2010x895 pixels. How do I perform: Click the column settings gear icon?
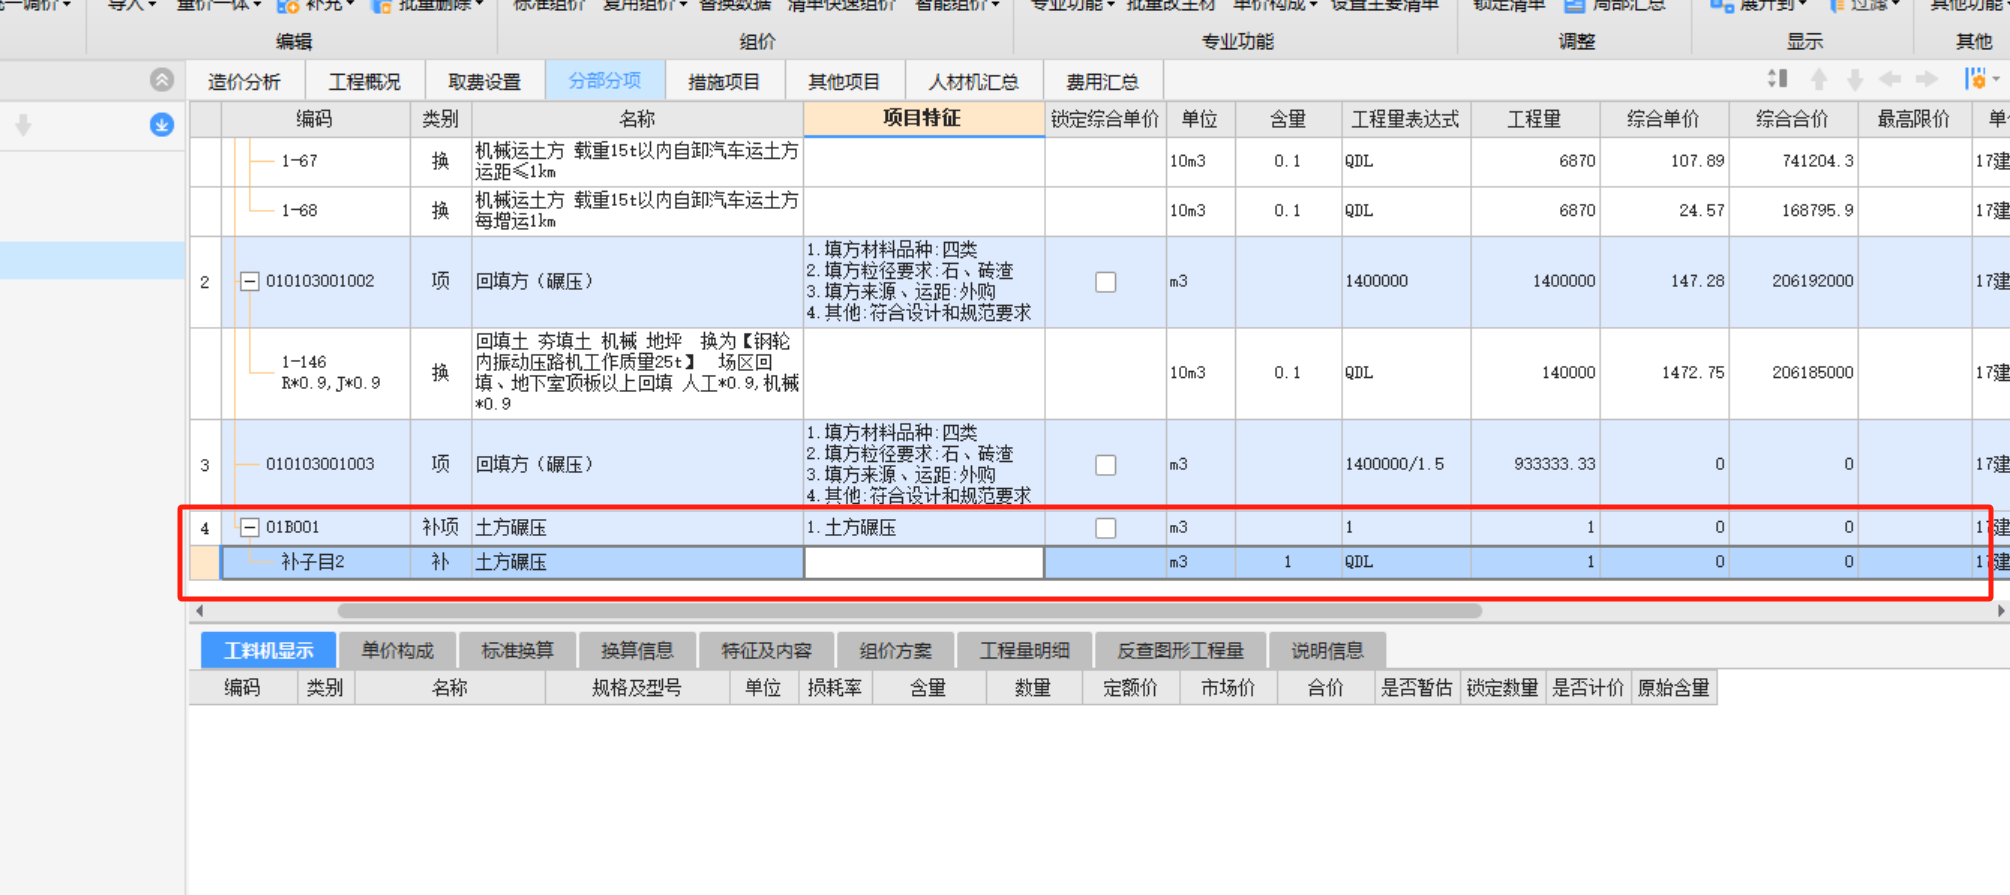(1975, 79)
